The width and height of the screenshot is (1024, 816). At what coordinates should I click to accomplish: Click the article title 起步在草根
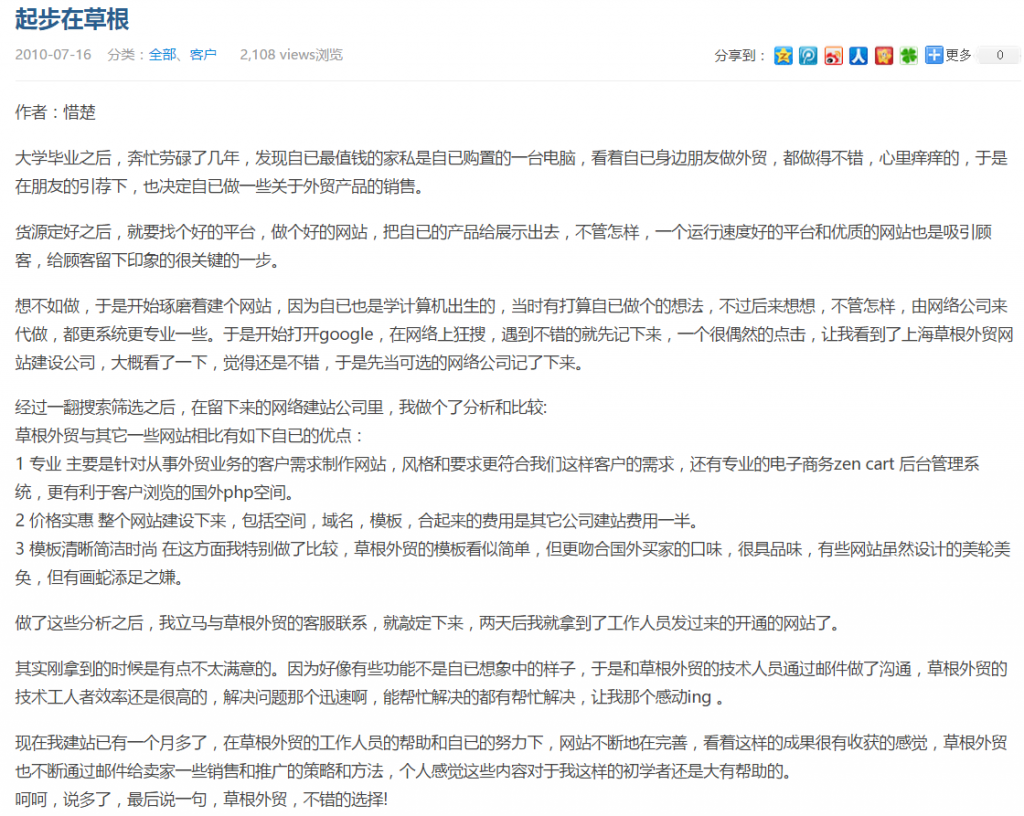pyautogui.click(x=72, y=18)
